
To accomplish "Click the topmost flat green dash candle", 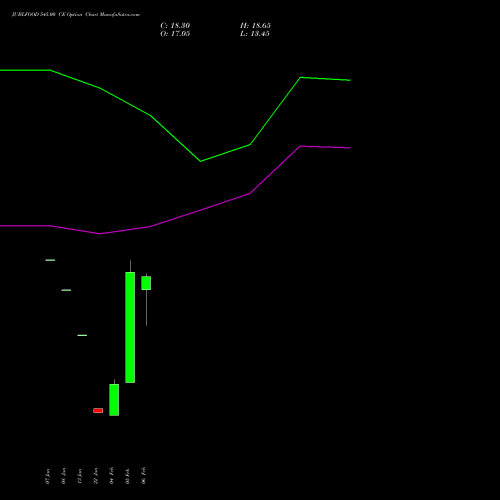I will click(50, 260).
